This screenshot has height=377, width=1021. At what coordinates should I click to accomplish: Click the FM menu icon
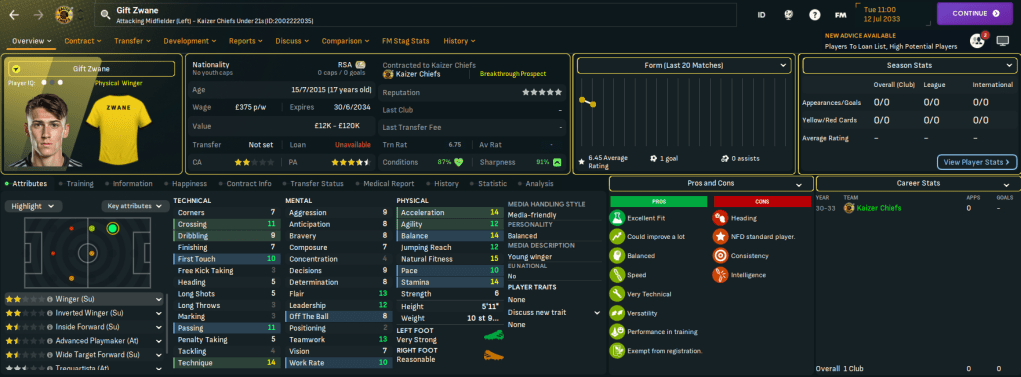coord(841,14)
